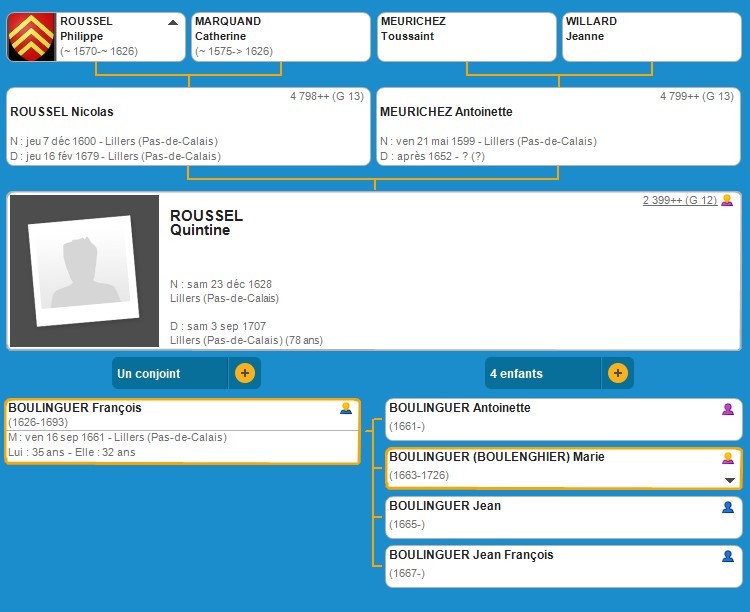750x612 pixels.
Task: Click the person icon on Marie Boulinguer's card
Action: tap(728, 458)
